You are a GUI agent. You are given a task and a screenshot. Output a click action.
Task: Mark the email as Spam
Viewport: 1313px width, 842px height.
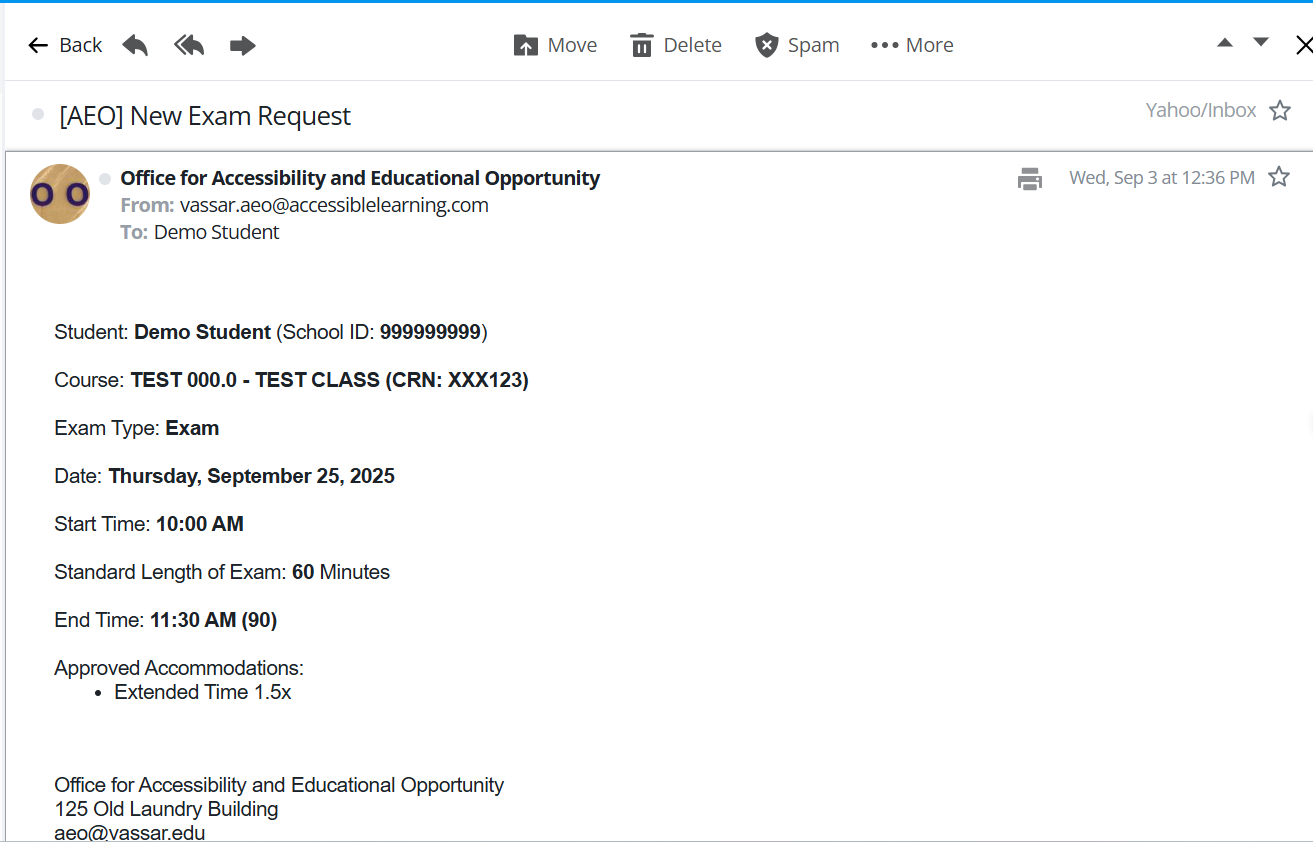coord(797,45)
